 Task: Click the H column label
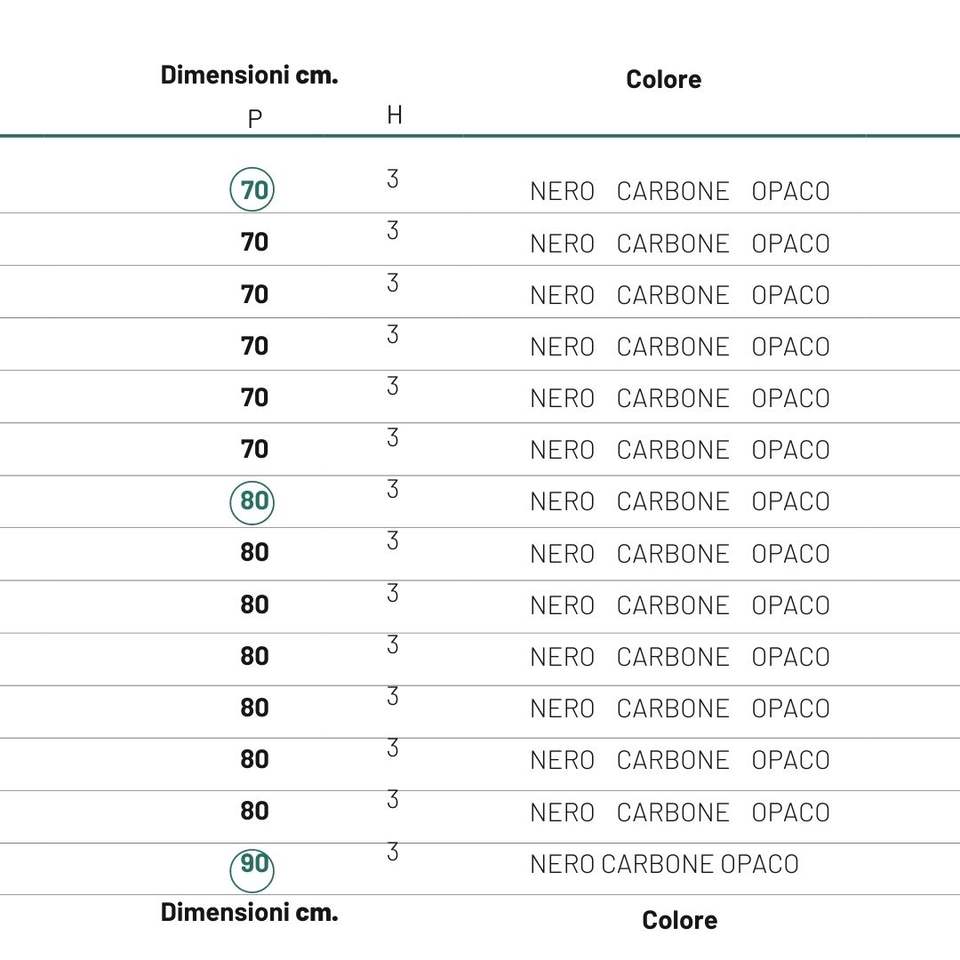click(x=394, y=115)
